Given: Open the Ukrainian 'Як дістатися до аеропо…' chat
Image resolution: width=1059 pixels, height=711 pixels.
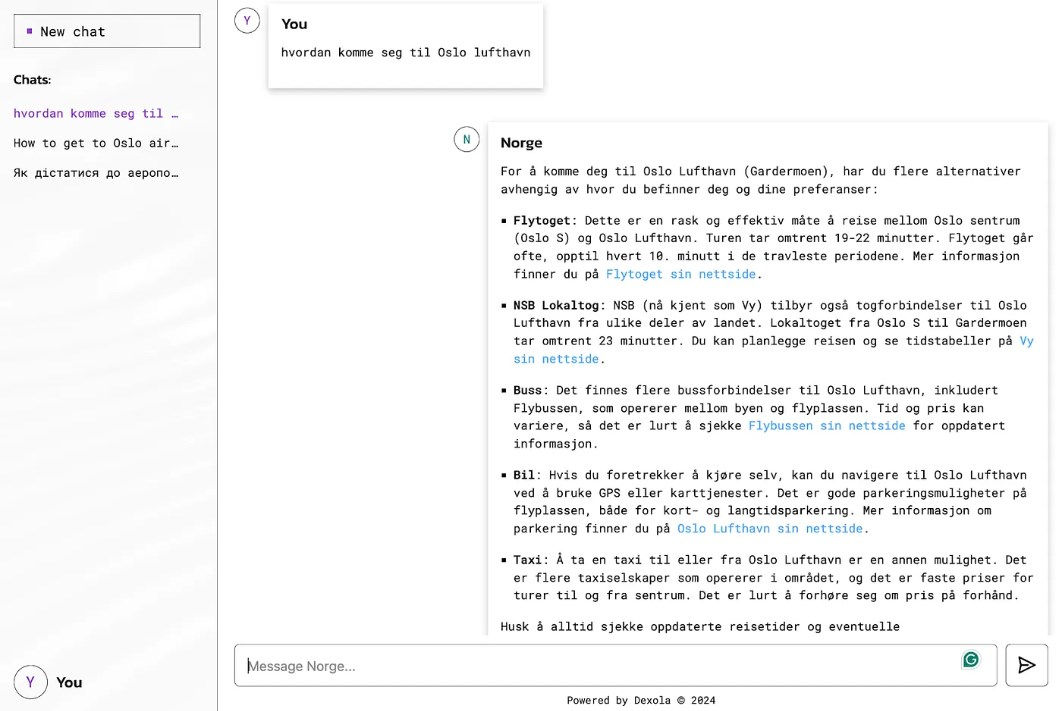Looking at the screenshot, I should click(x=96, y=173).
